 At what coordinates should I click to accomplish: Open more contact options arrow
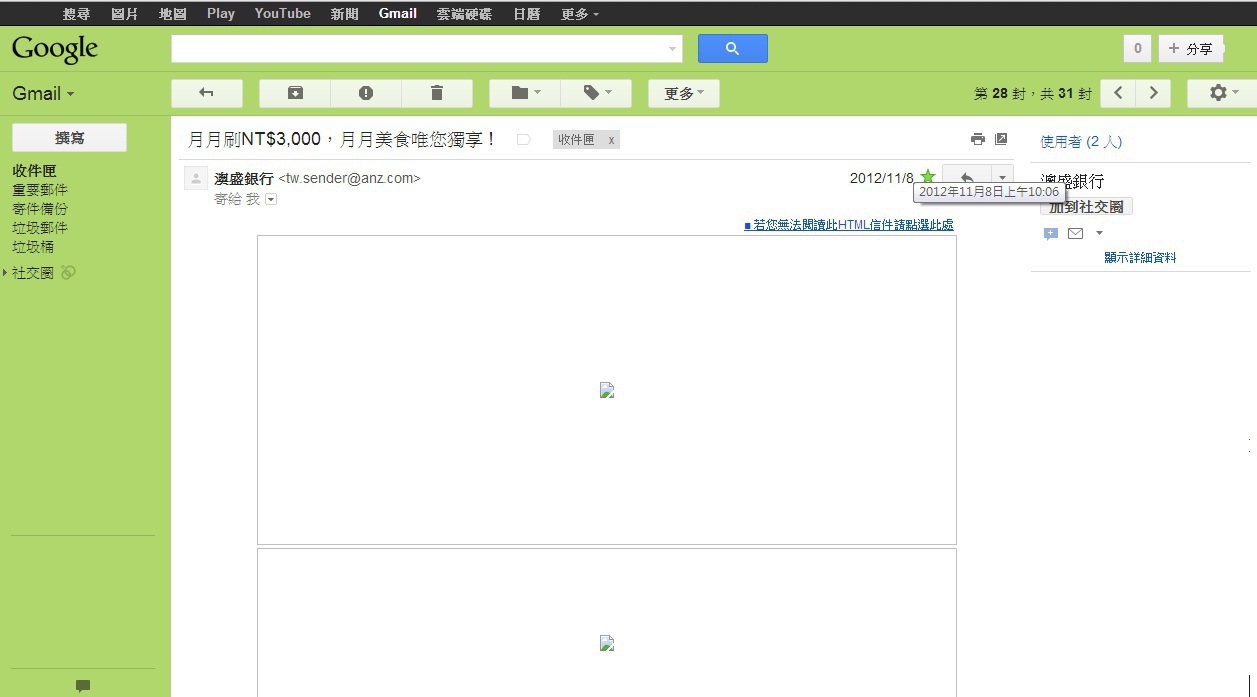(x=1099, y=234)
